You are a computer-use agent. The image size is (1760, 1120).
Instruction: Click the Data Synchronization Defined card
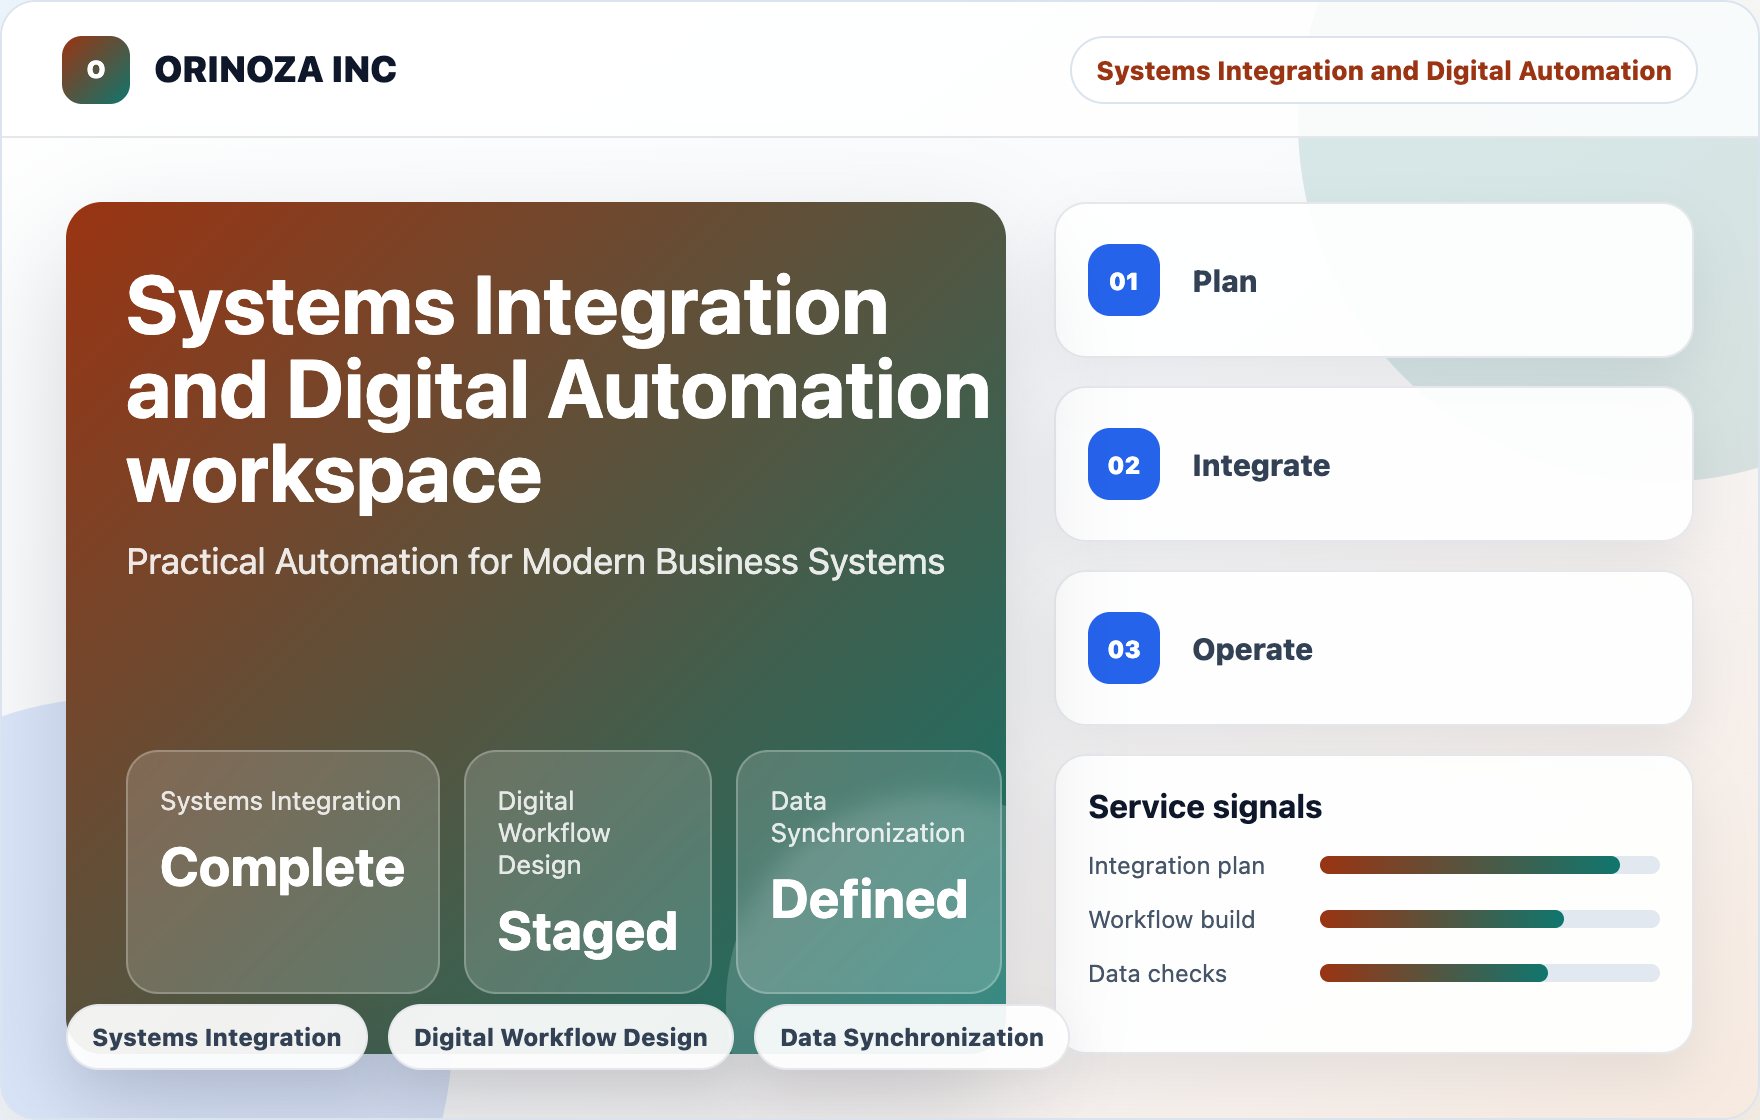tap(869, 871)
